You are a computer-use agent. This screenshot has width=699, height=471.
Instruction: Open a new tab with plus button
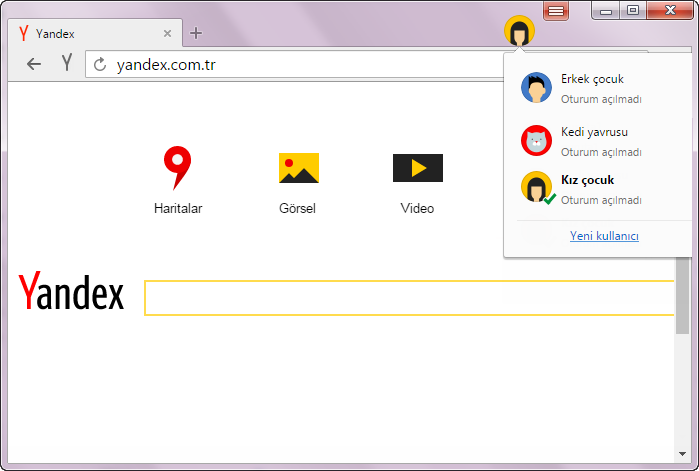pyautogui.click(x=196, y=33)
